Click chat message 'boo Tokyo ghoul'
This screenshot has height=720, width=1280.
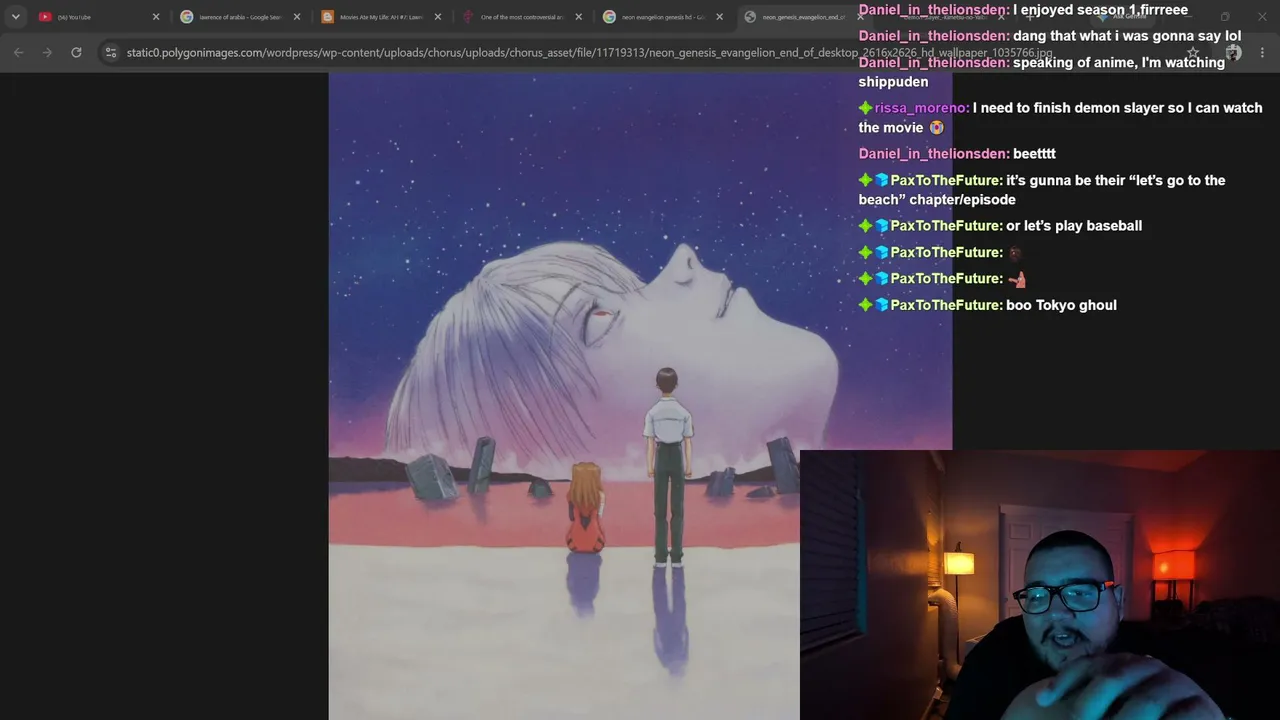[x=1061, y=305]
